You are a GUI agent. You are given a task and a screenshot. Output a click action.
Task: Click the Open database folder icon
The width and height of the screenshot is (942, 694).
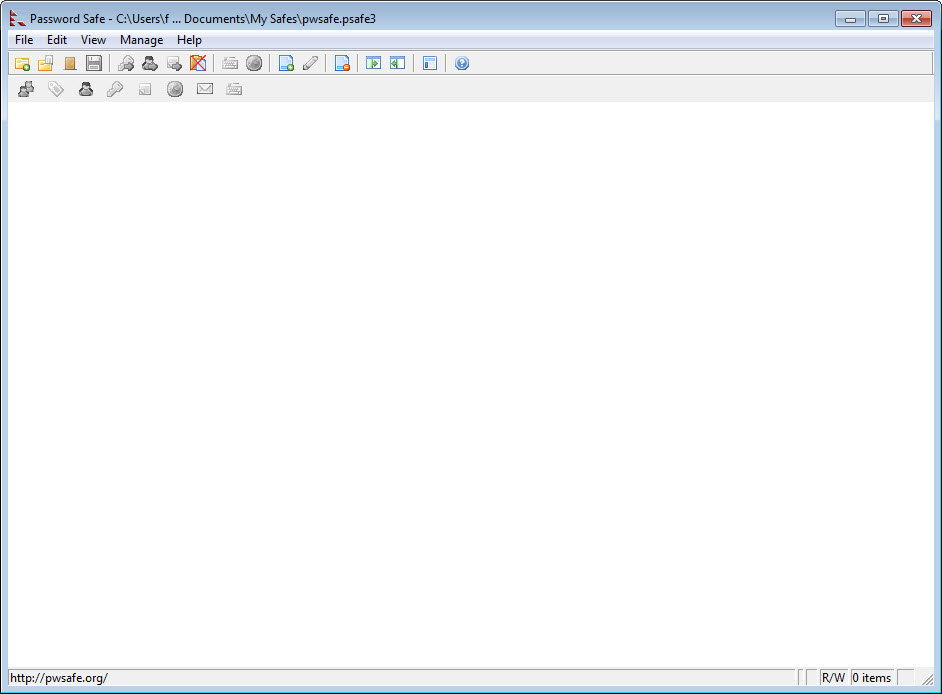[x=46, y=63]
